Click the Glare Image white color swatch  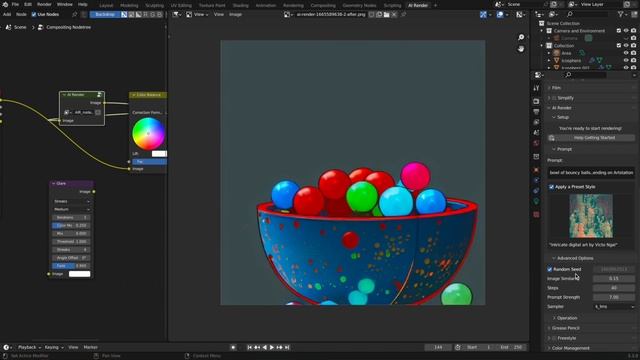80,274
